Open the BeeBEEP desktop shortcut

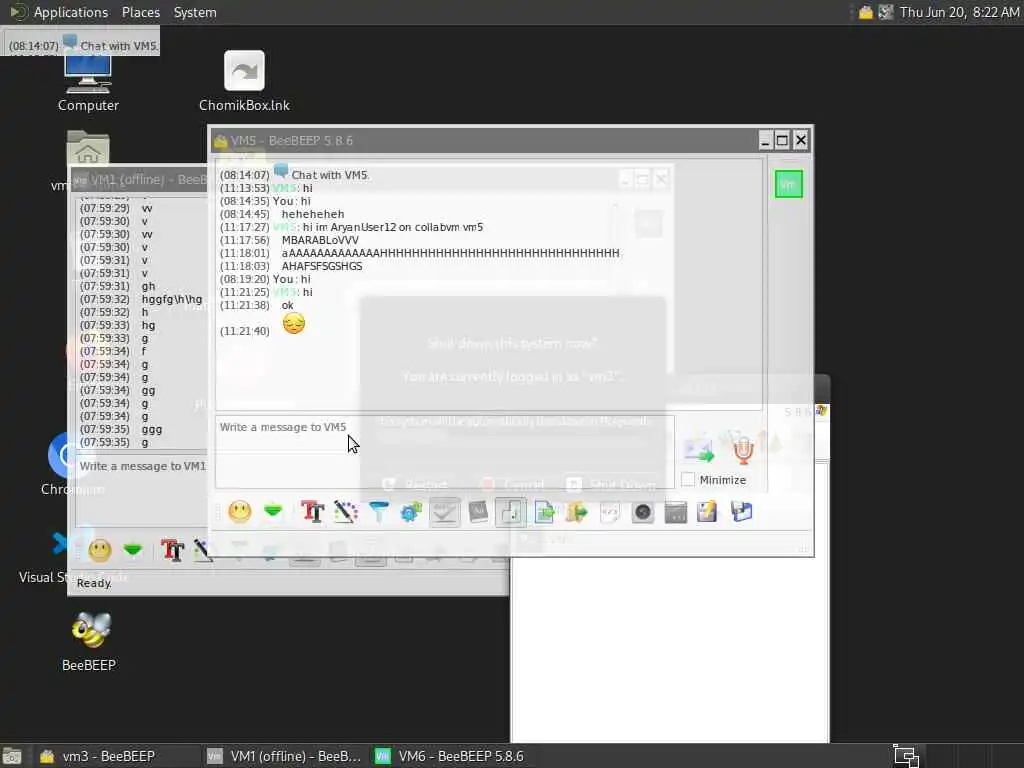(x=89, y=642)
